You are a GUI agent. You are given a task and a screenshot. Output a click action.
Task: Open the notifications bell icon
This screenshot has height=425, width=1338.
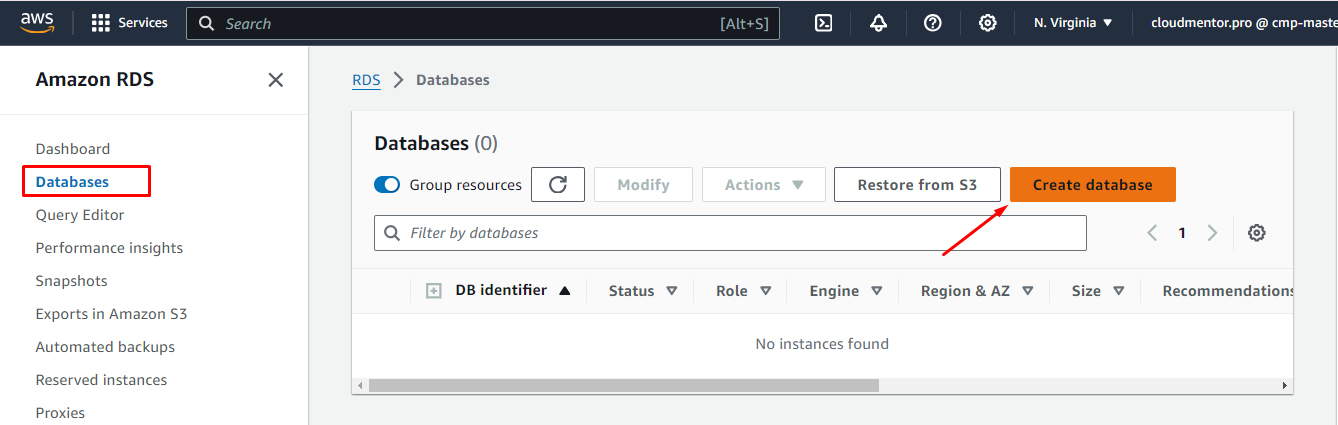point(878,23)
